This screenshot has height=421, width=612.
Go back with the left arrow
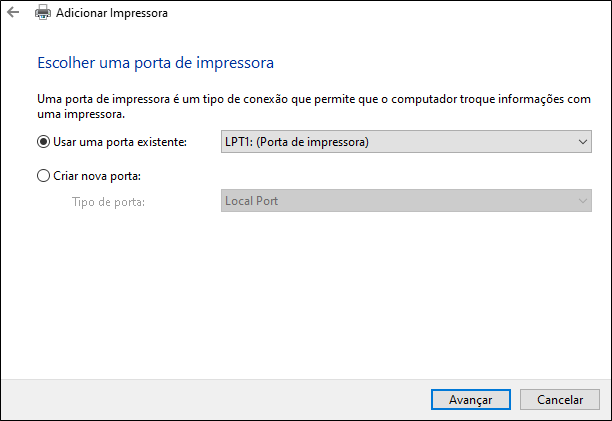pos(13,13)
